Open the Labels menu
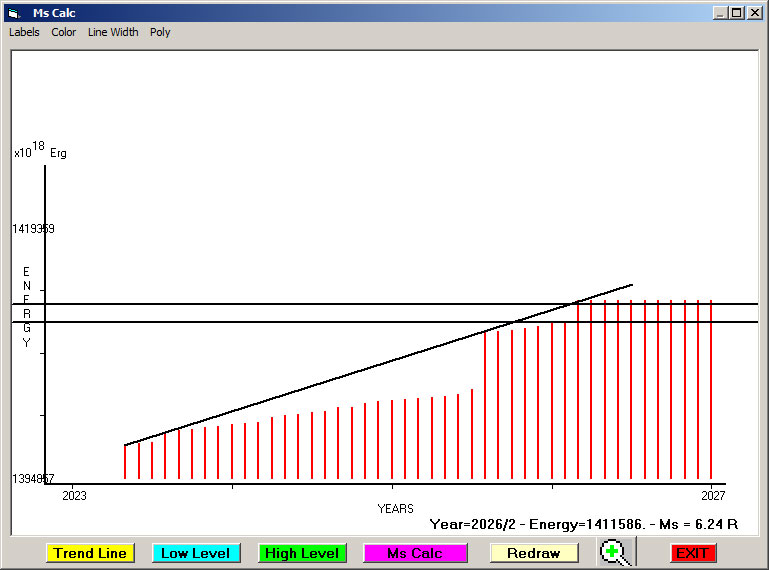Image resolution: width=769 pixels, height=570 pixels. pos(24,32)
